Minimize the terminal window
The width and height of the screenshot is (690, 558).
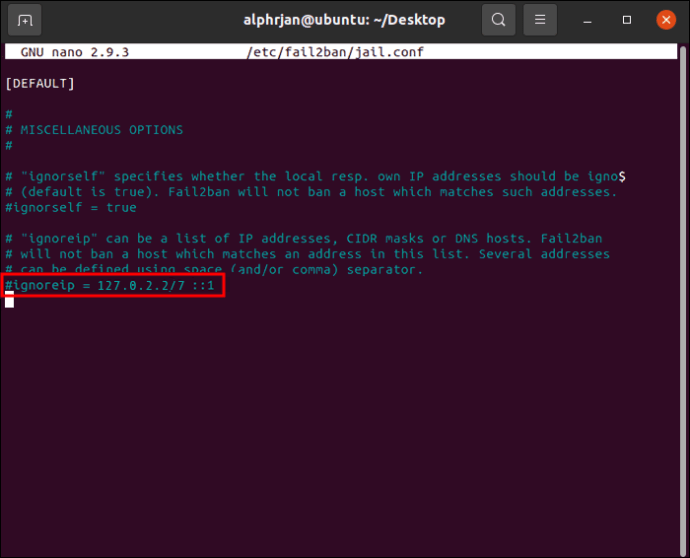(x=587, y=20)
